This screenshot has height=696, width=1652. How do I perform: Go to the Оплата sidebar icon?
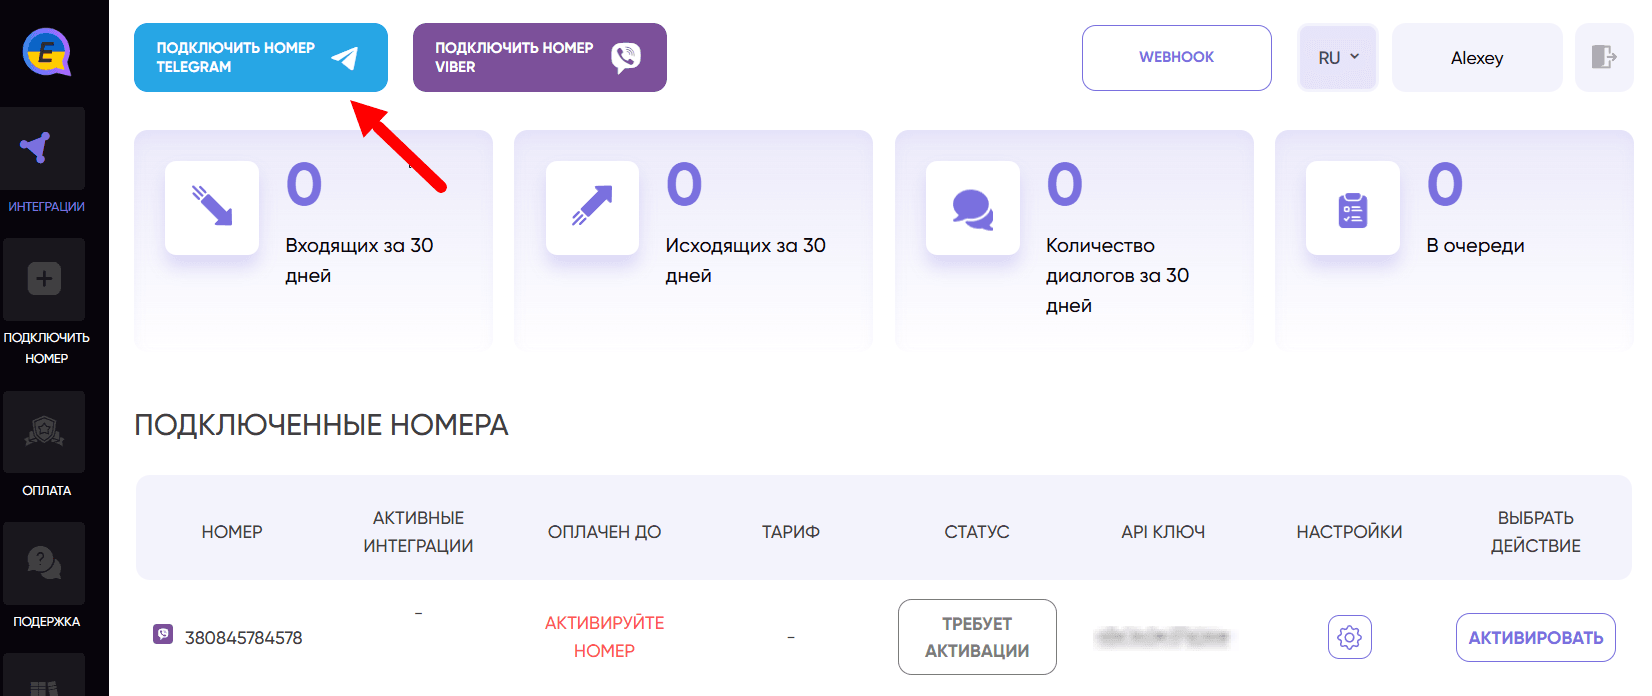[x=44, y=432]
